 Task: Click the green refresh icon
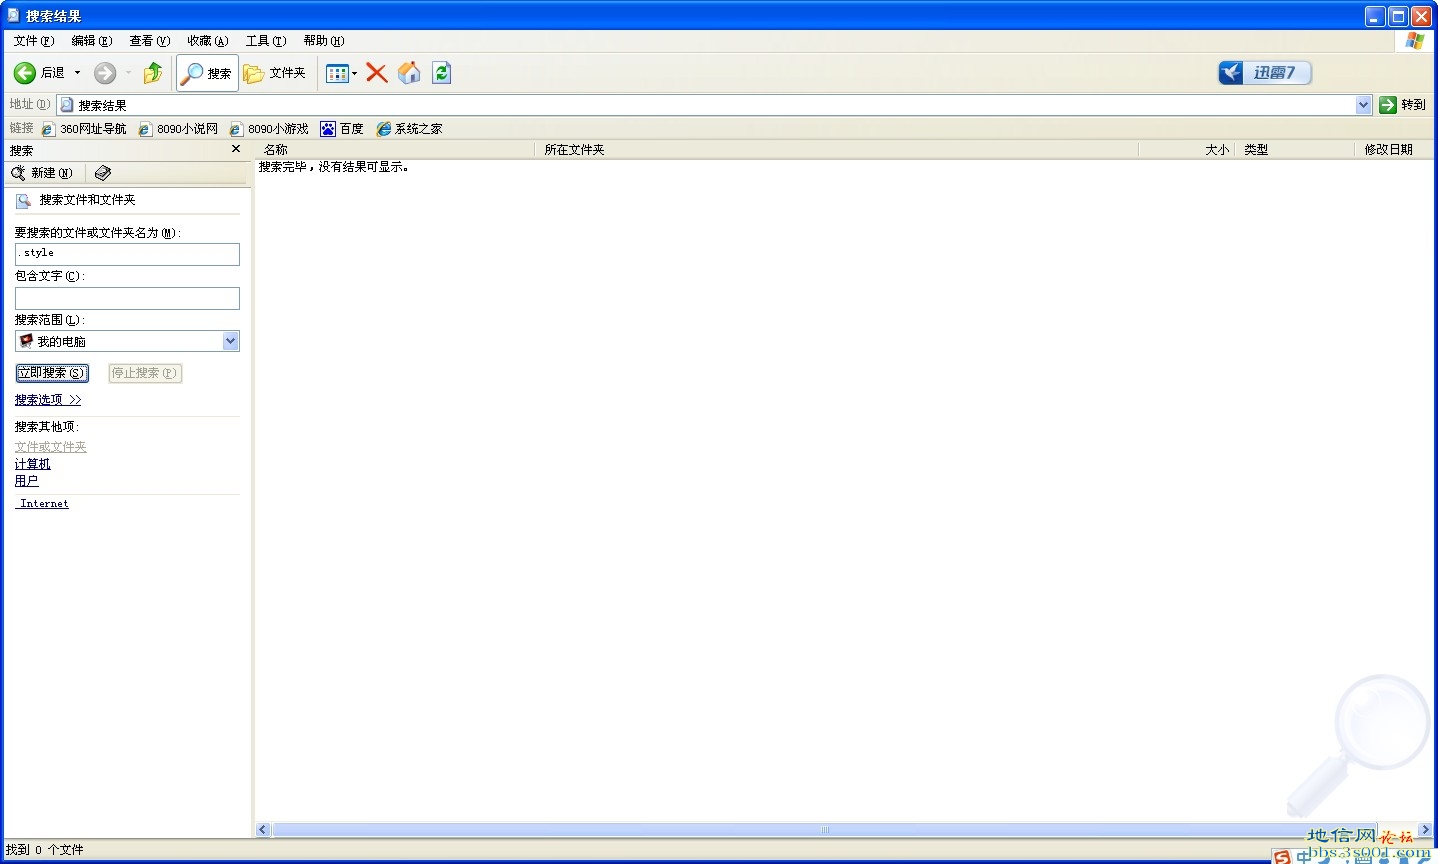tap(441, 73)
